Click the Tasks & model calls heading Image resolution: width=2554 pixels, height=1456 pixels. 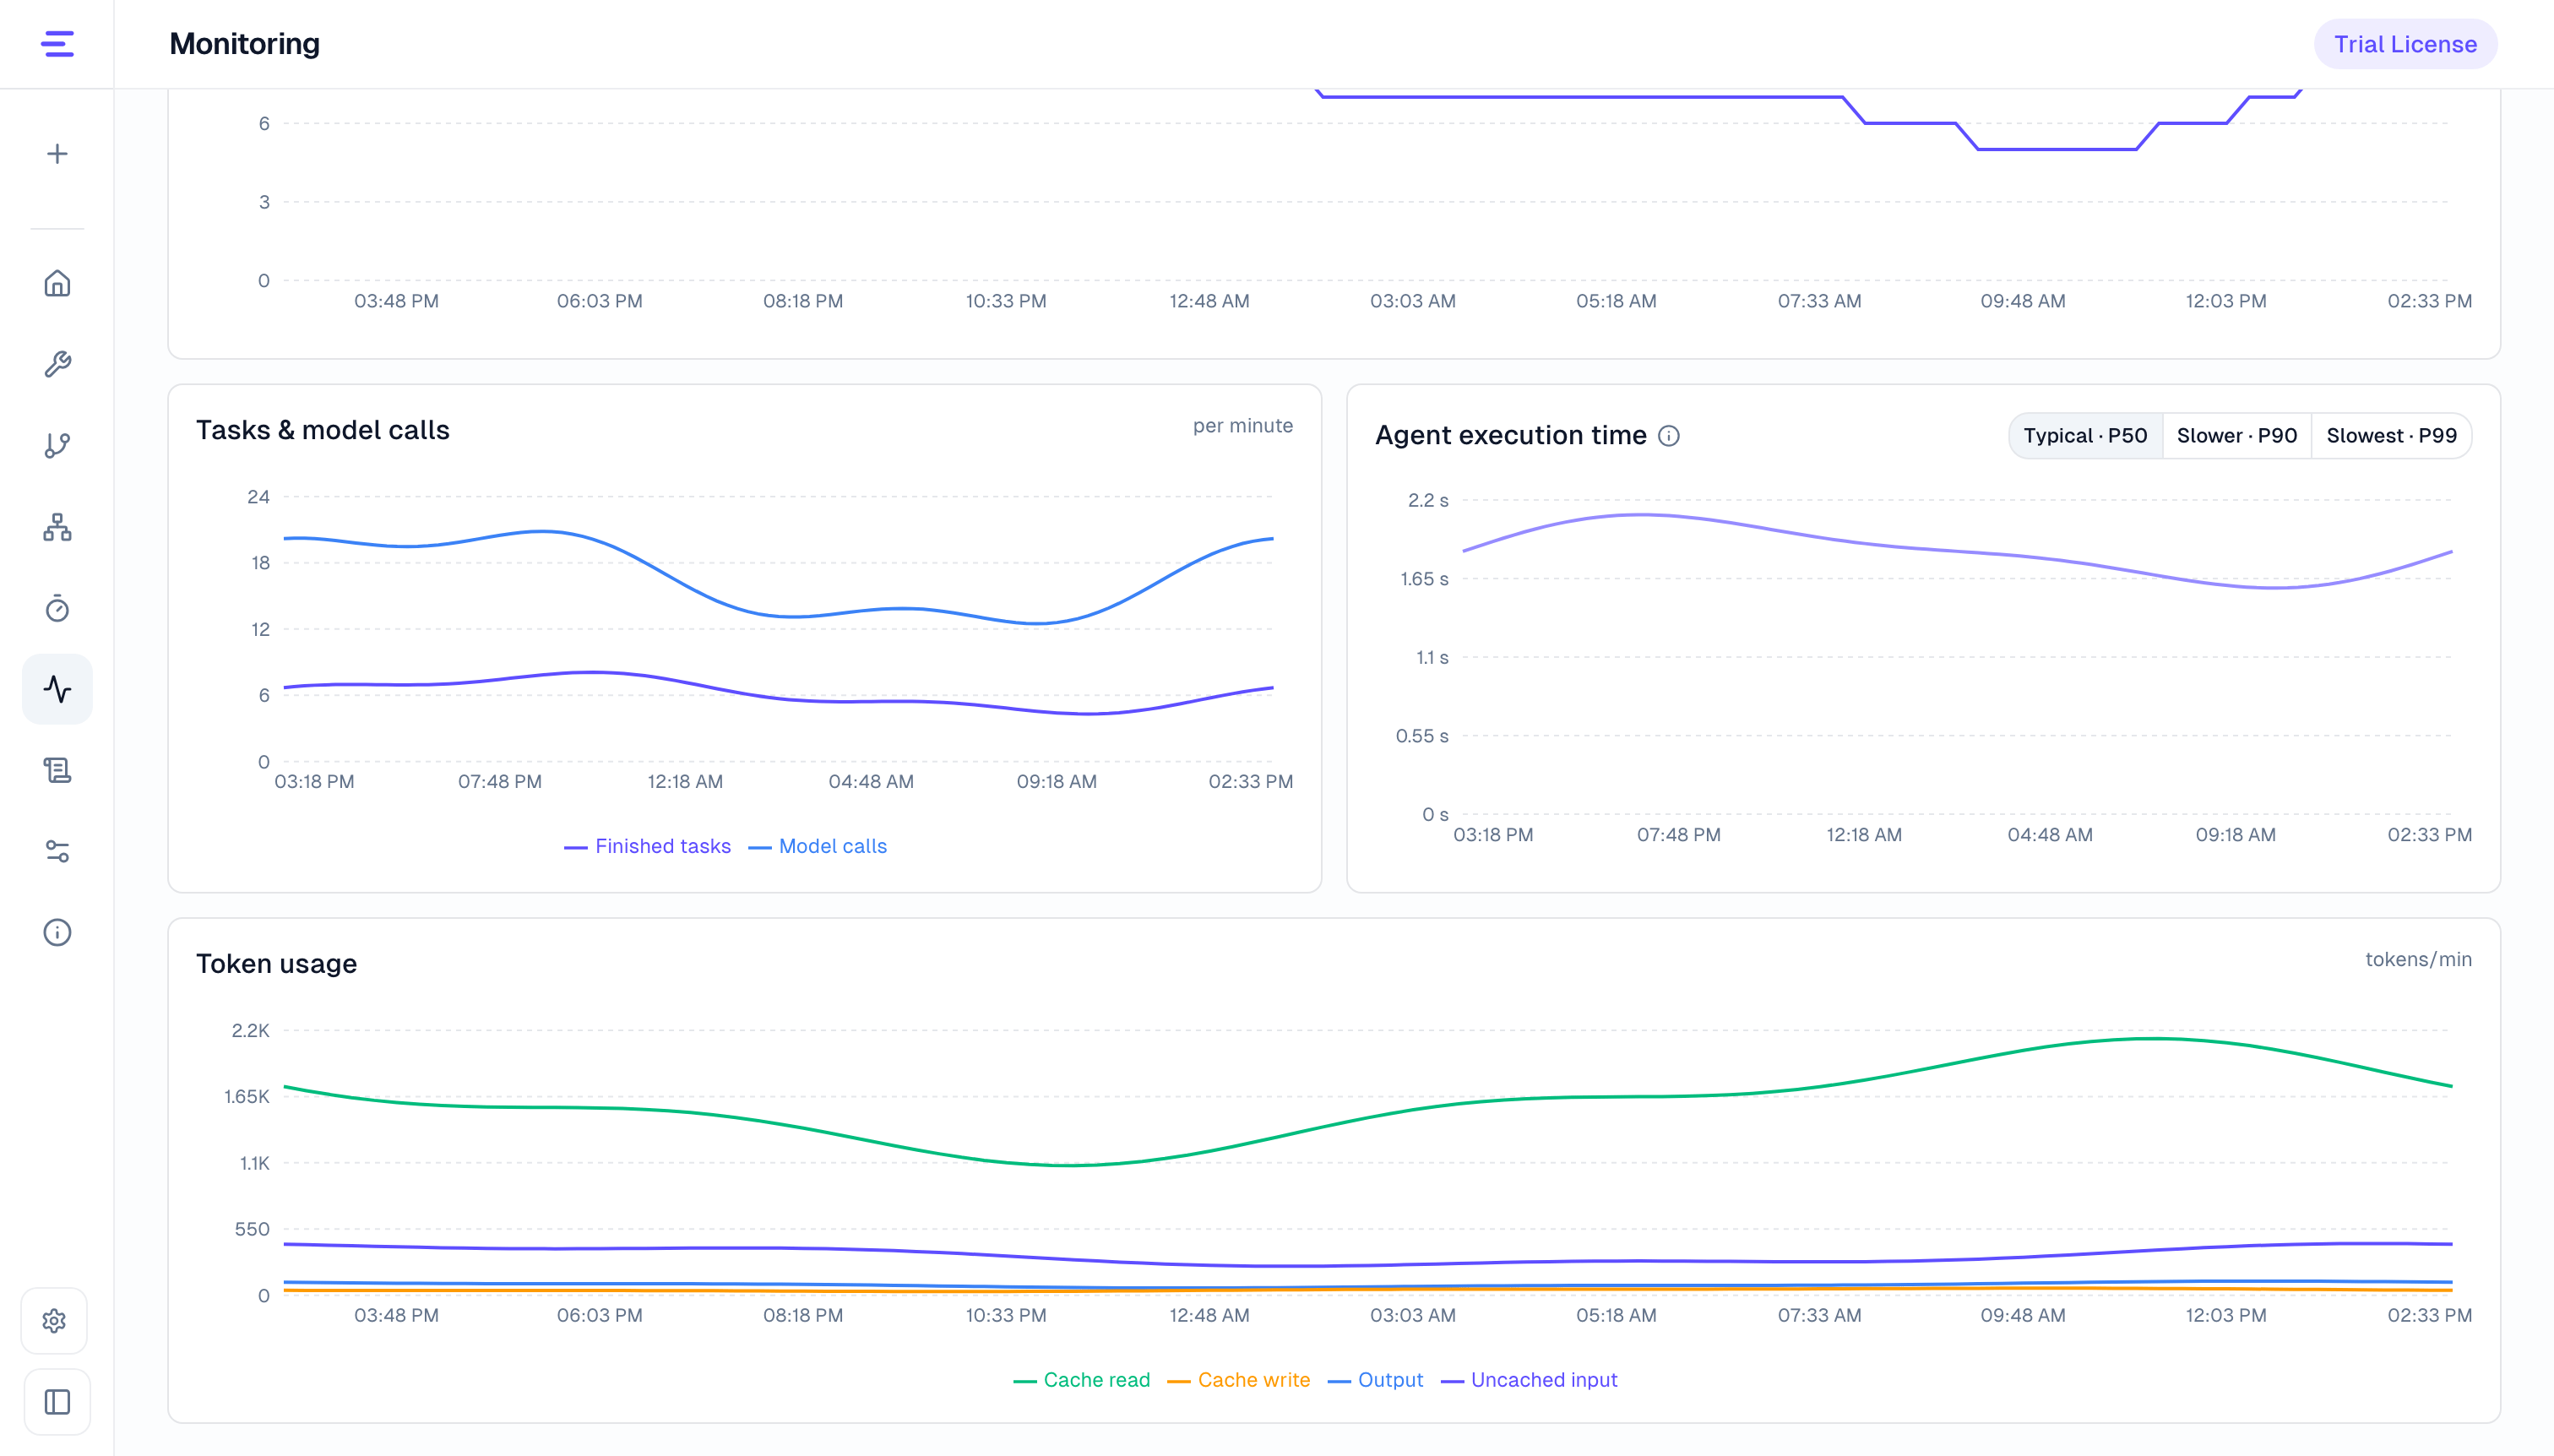(323, 430)
